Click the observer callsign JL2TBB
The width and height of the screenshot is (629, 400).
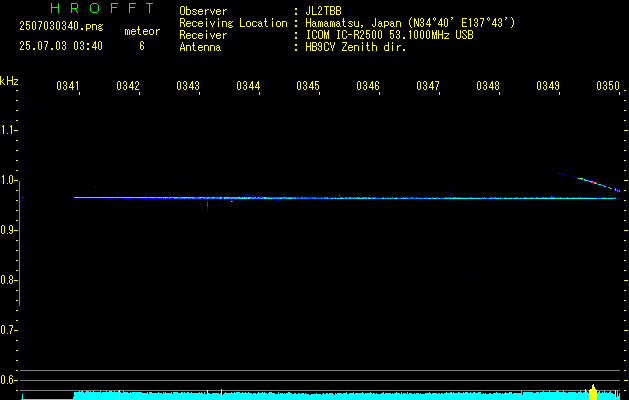323,11
